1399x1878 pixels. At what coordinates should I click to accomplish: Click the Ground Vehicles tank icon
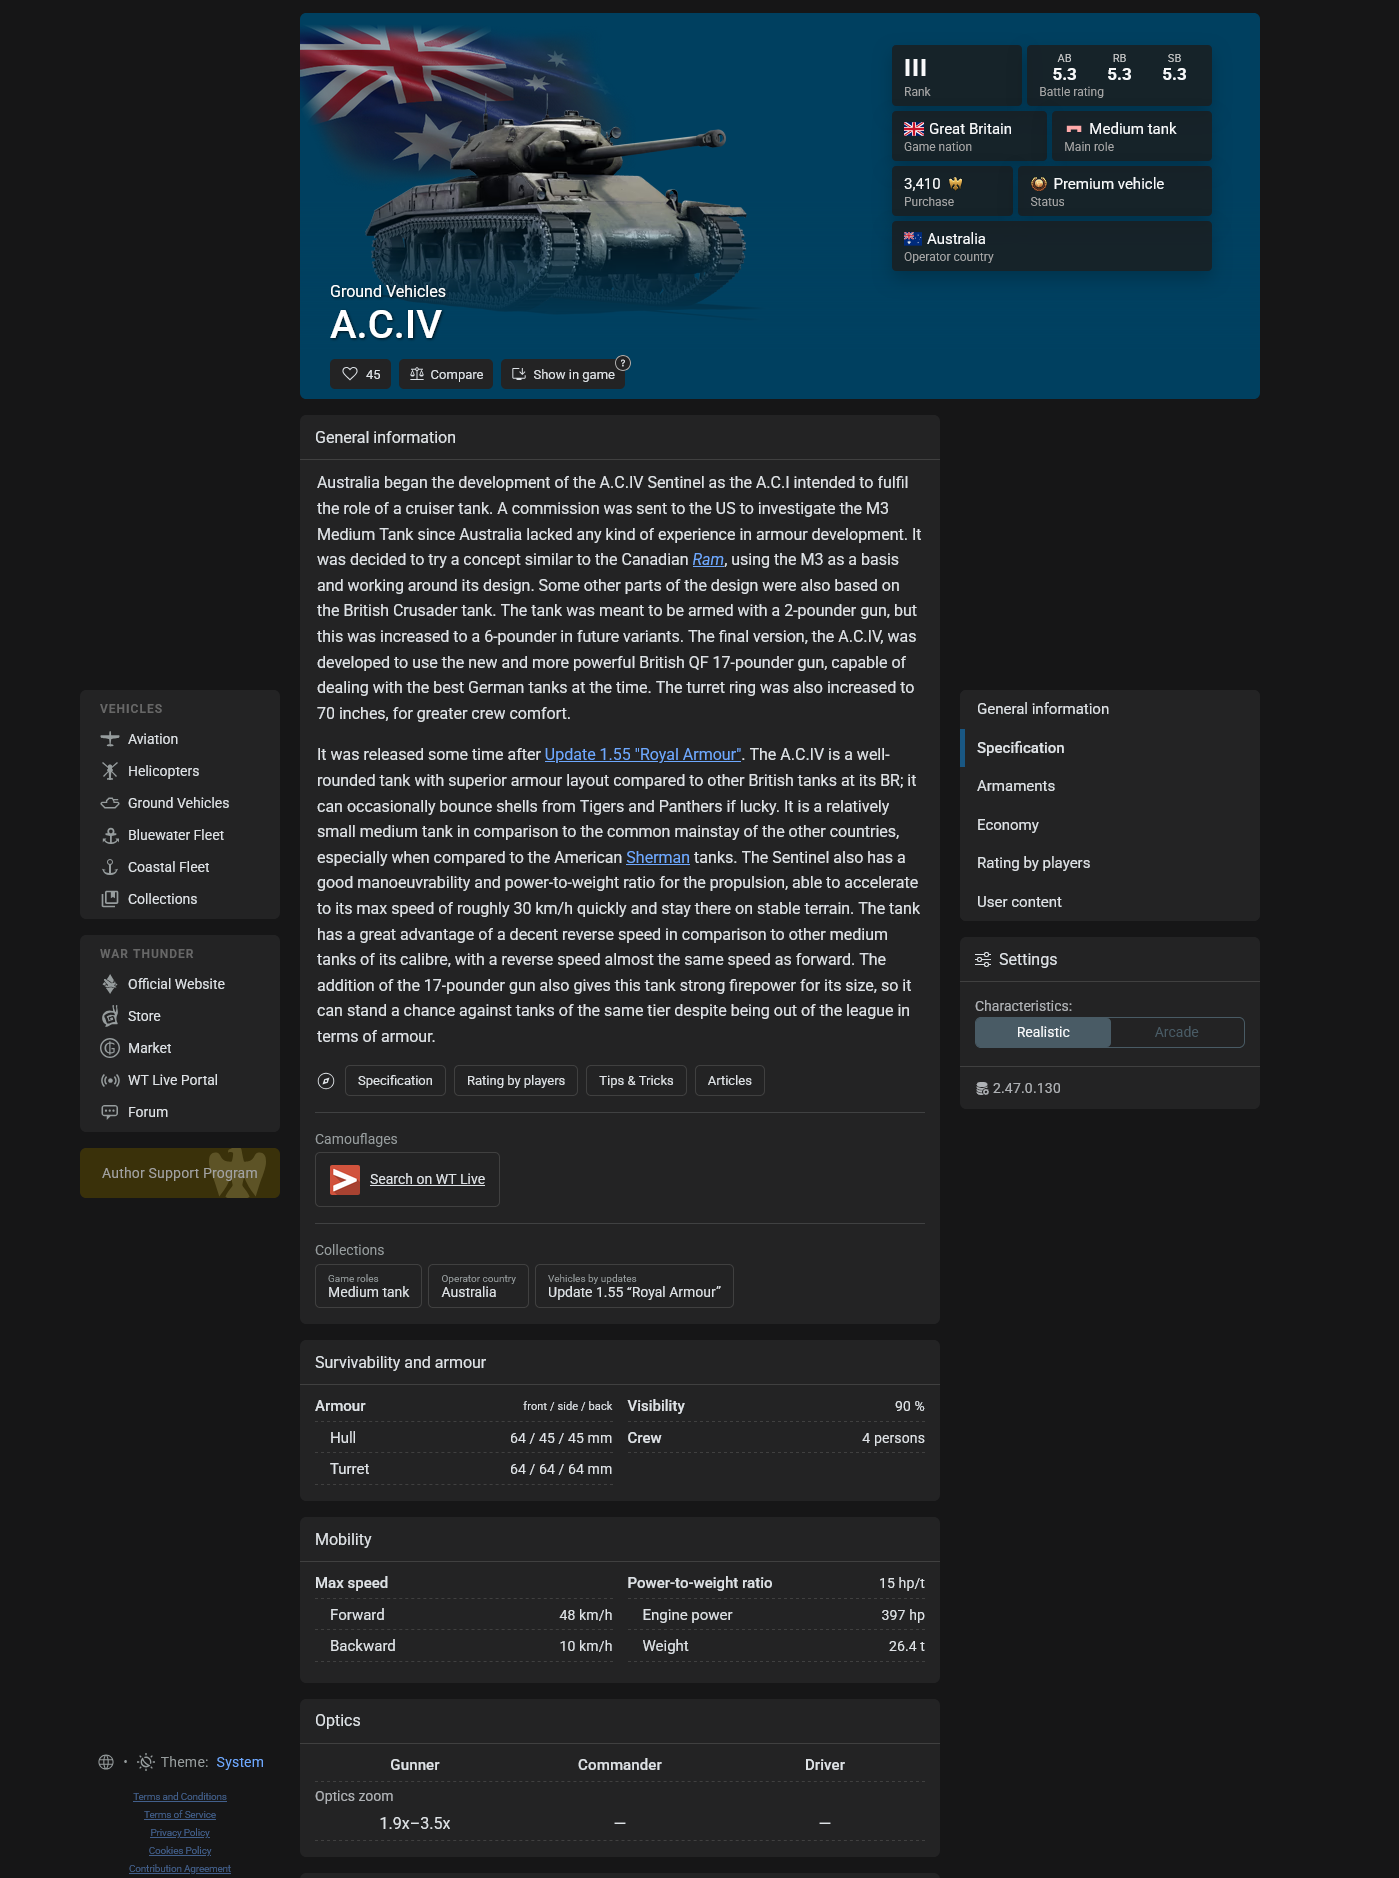coord(110,803)
